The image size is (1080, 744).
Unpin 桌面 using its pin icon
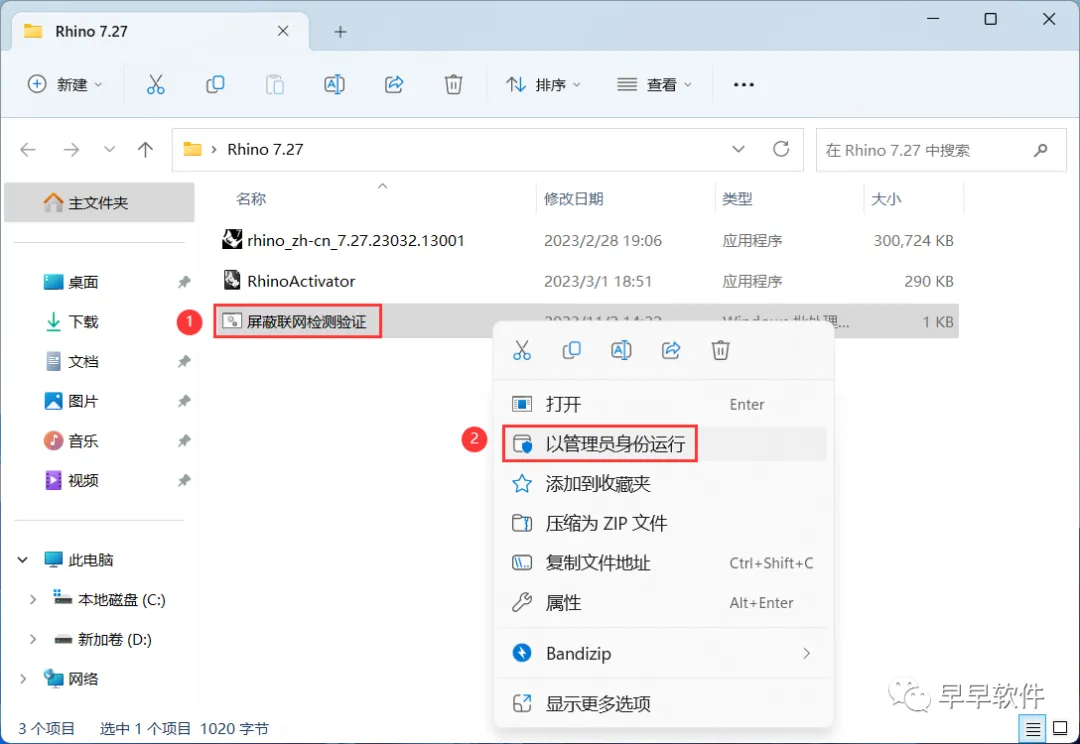point(184,282)
